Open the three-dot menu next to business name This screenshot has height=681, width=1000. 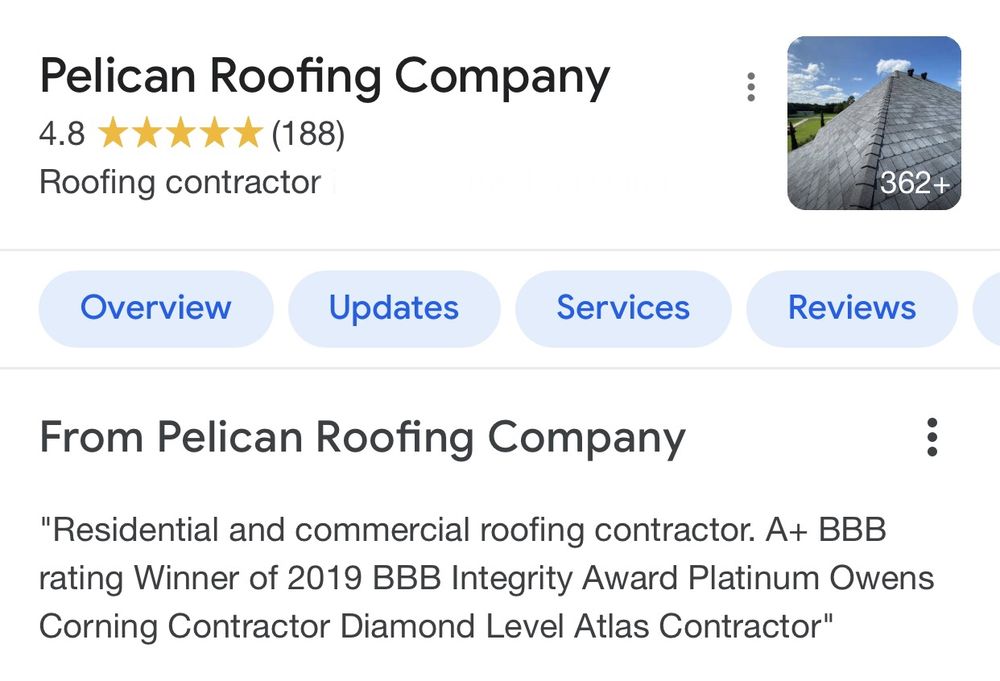click(751, 87)
